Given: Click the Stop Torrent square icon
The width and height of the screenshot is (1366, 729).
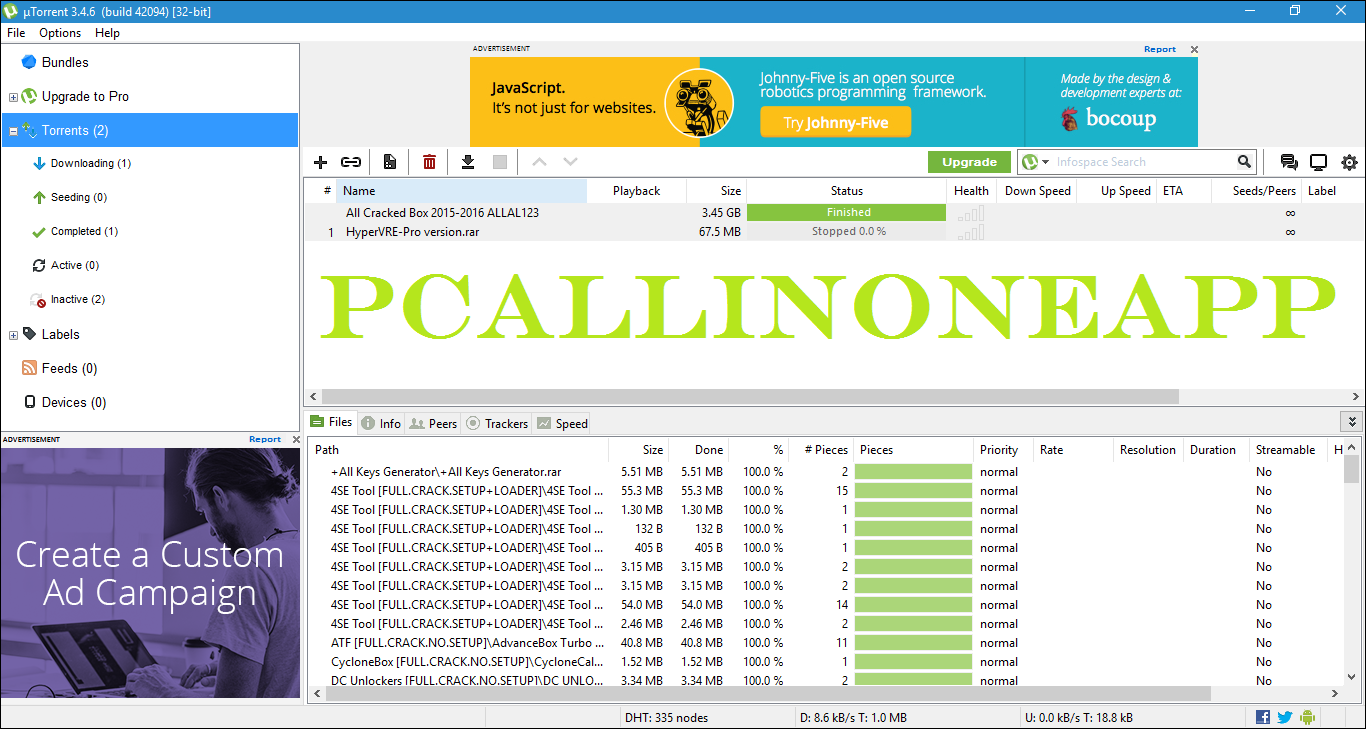Looking at the screenshot, I should click(500, 162).
